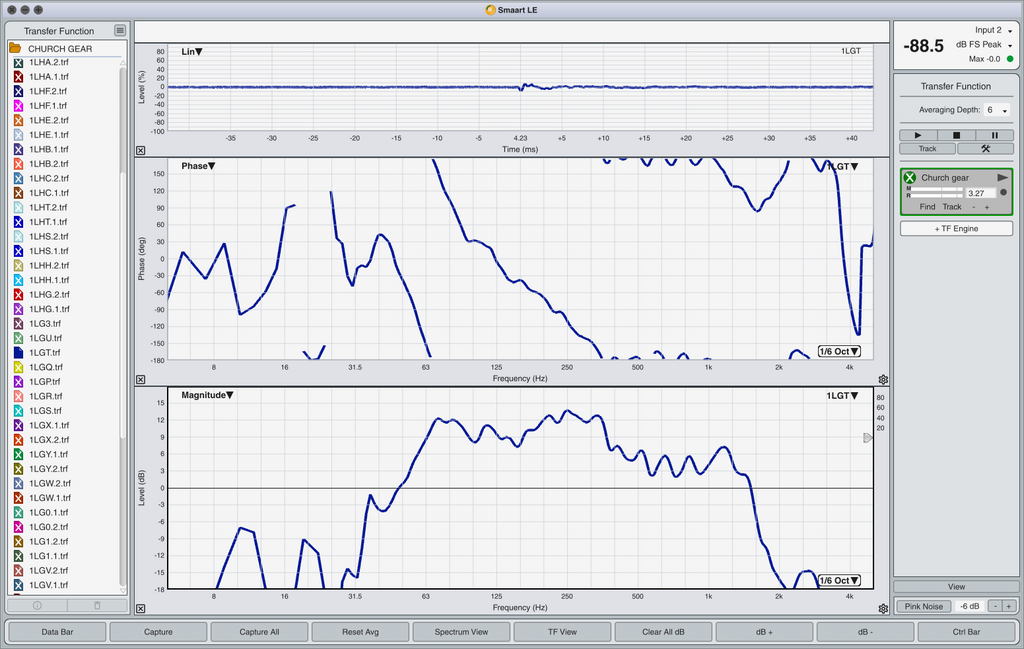Toggle the Pink Noise generator button

[x=923, y=607]
